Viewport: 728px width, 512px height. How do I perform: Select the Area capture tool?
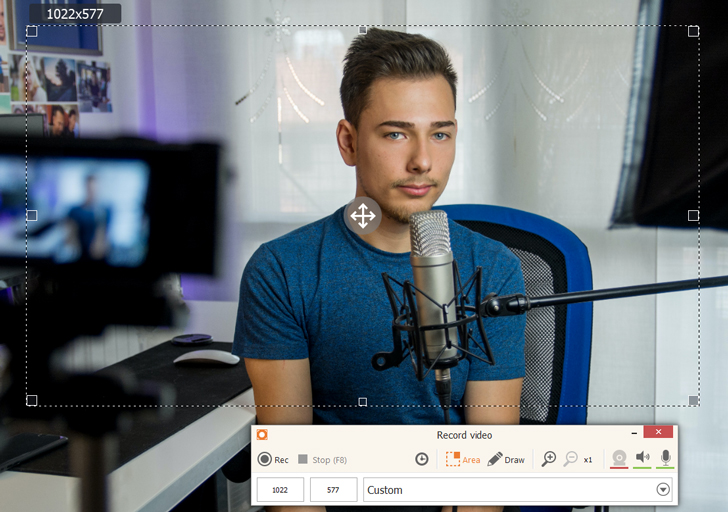(x=462, y=459)
